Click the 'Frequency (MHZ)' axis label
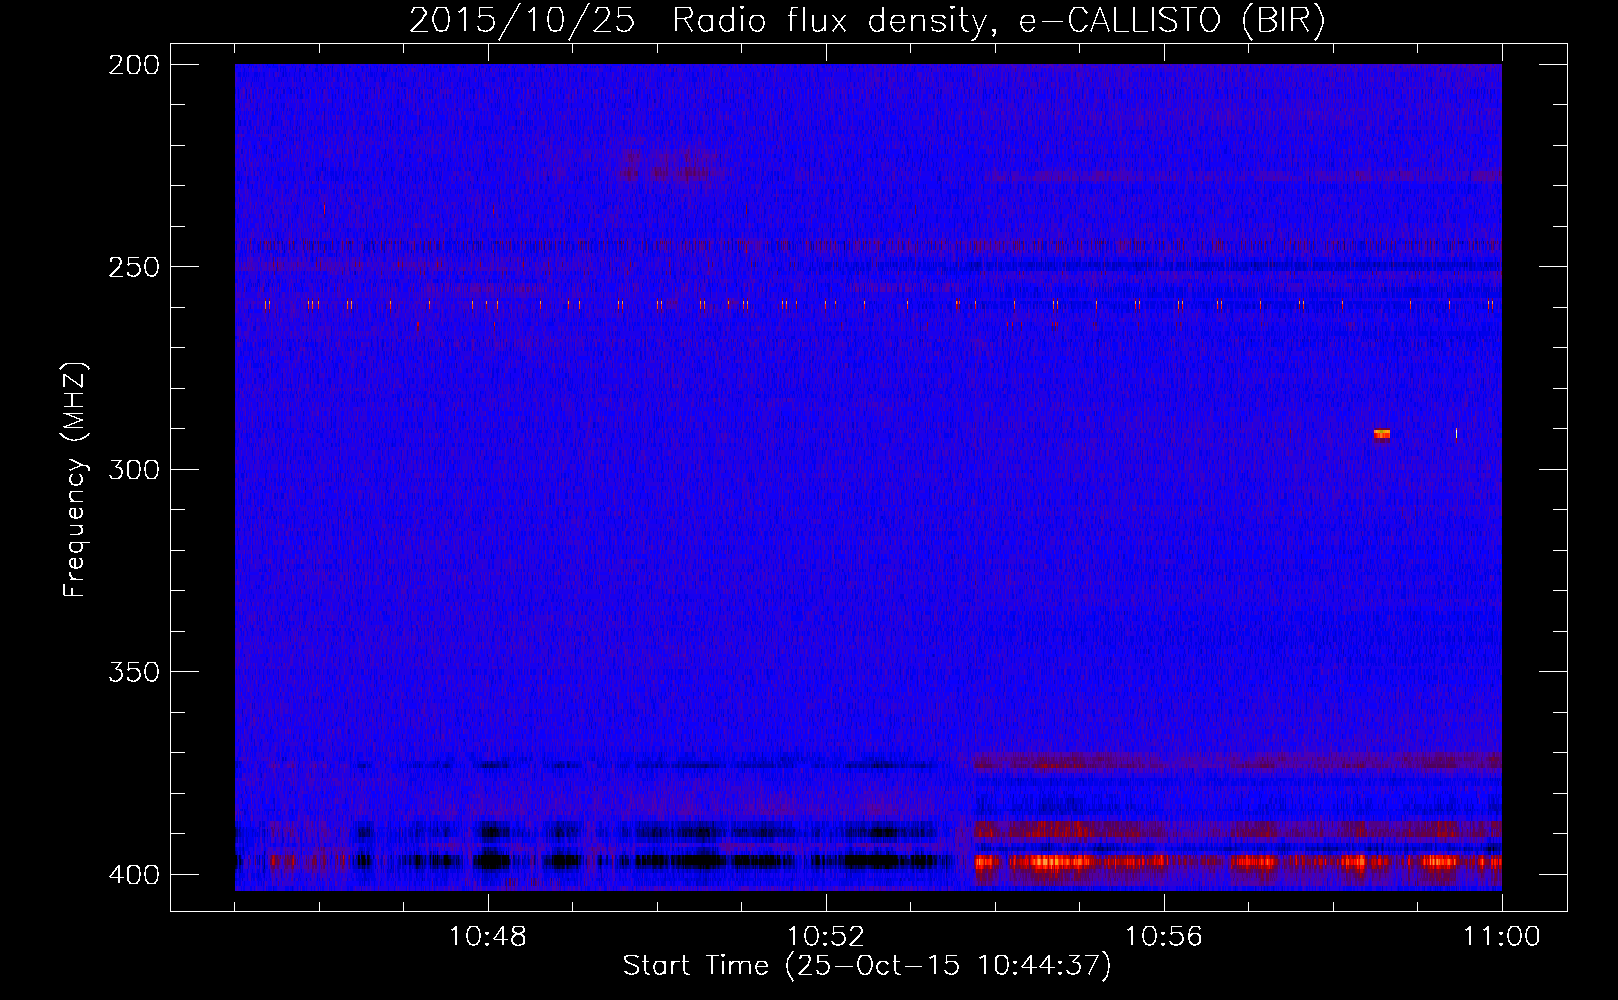 (75, 480)
